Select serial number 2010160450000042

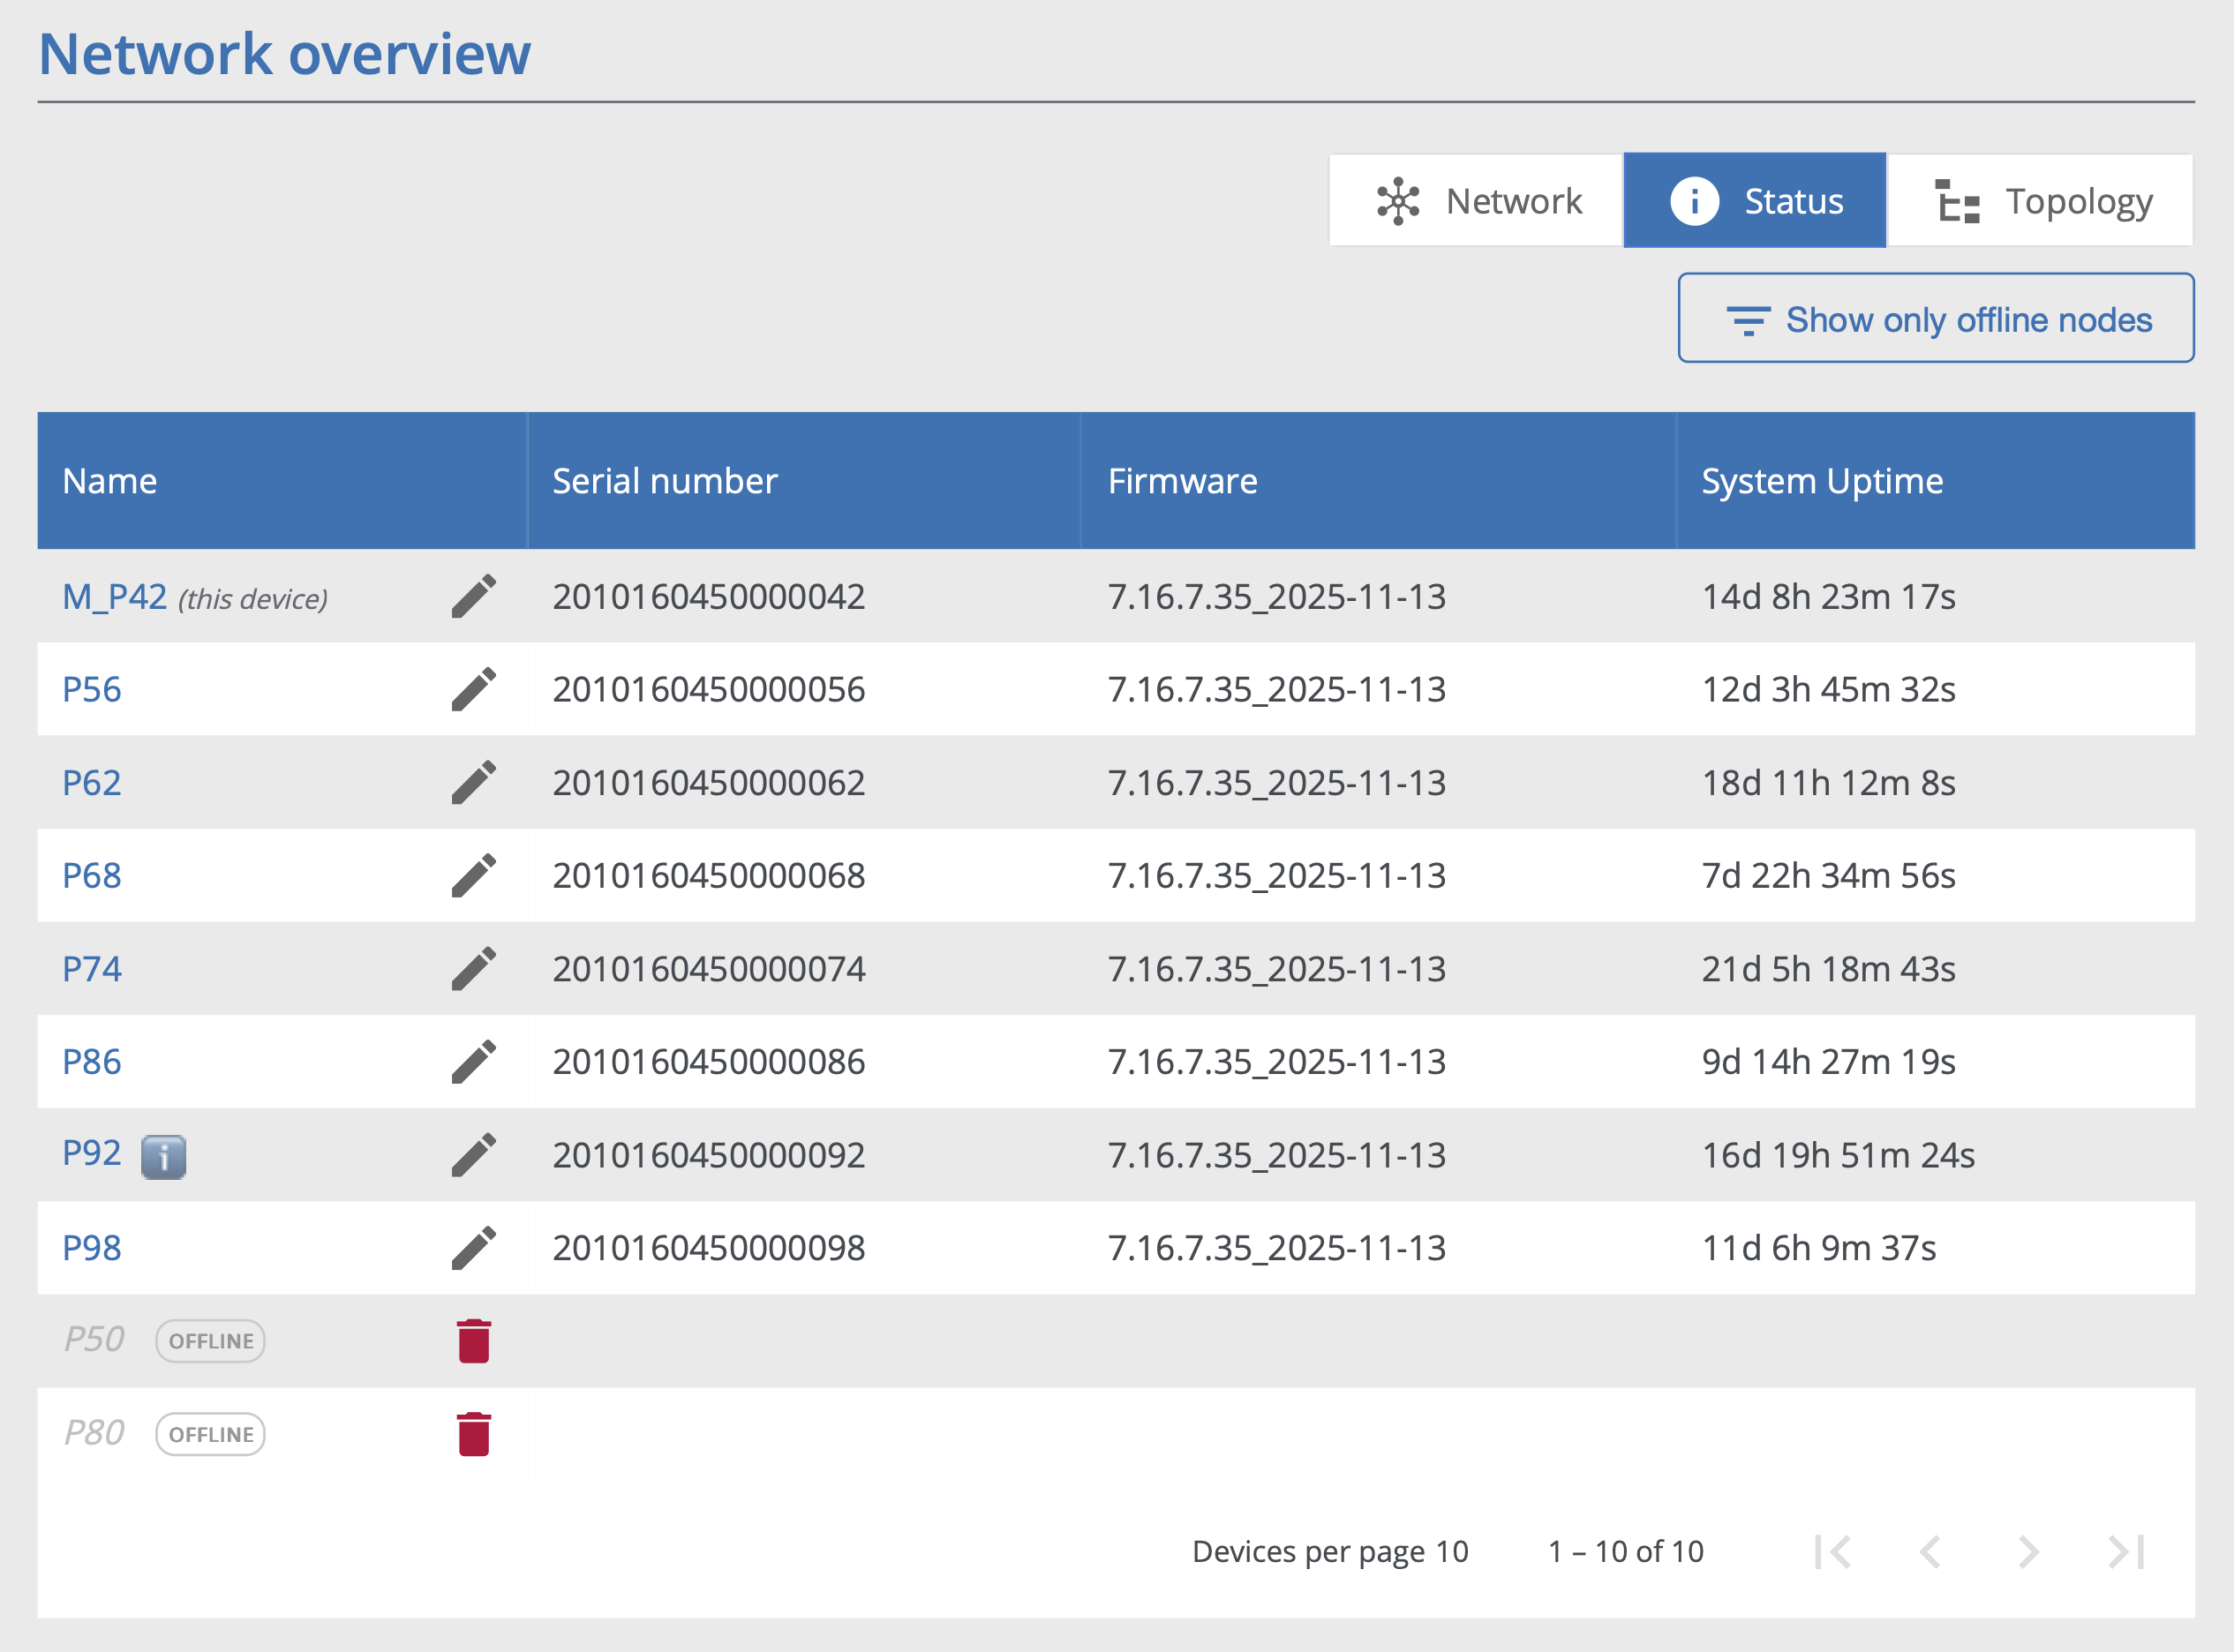(x=709, y=596)
